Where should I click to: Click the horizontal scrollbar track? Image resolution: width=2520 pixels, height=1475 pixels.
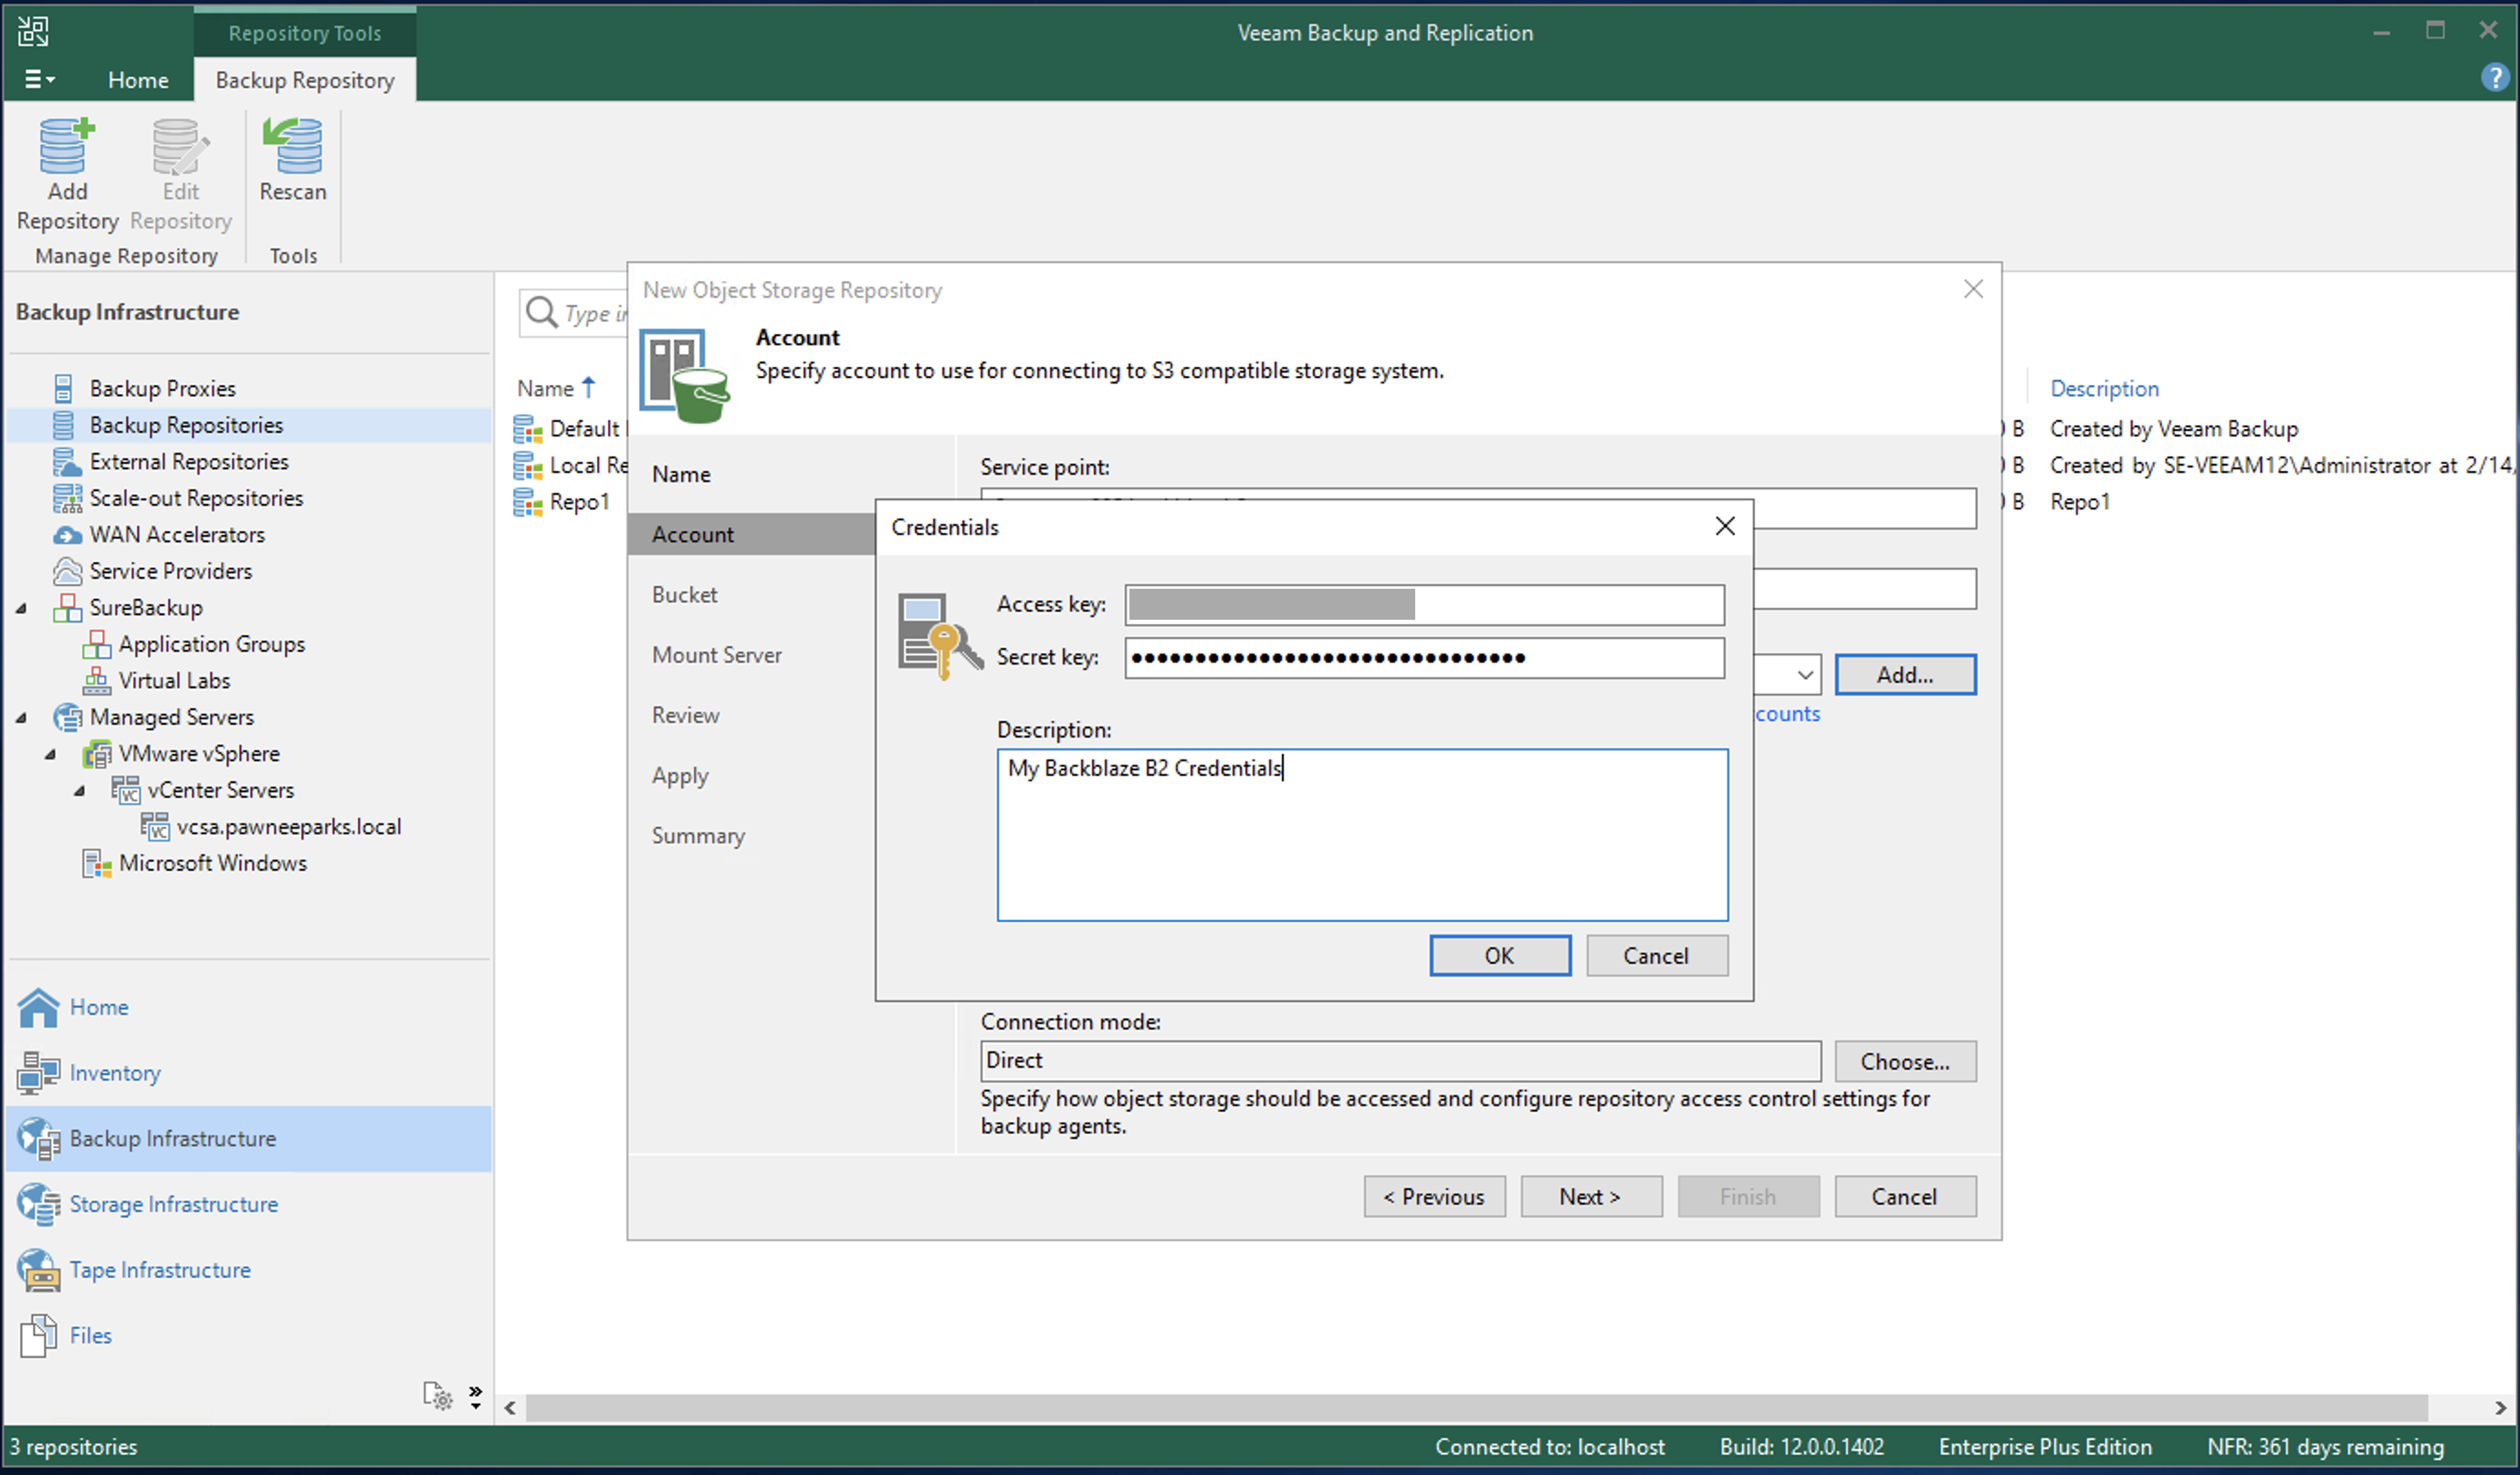coord(1476,1408)
